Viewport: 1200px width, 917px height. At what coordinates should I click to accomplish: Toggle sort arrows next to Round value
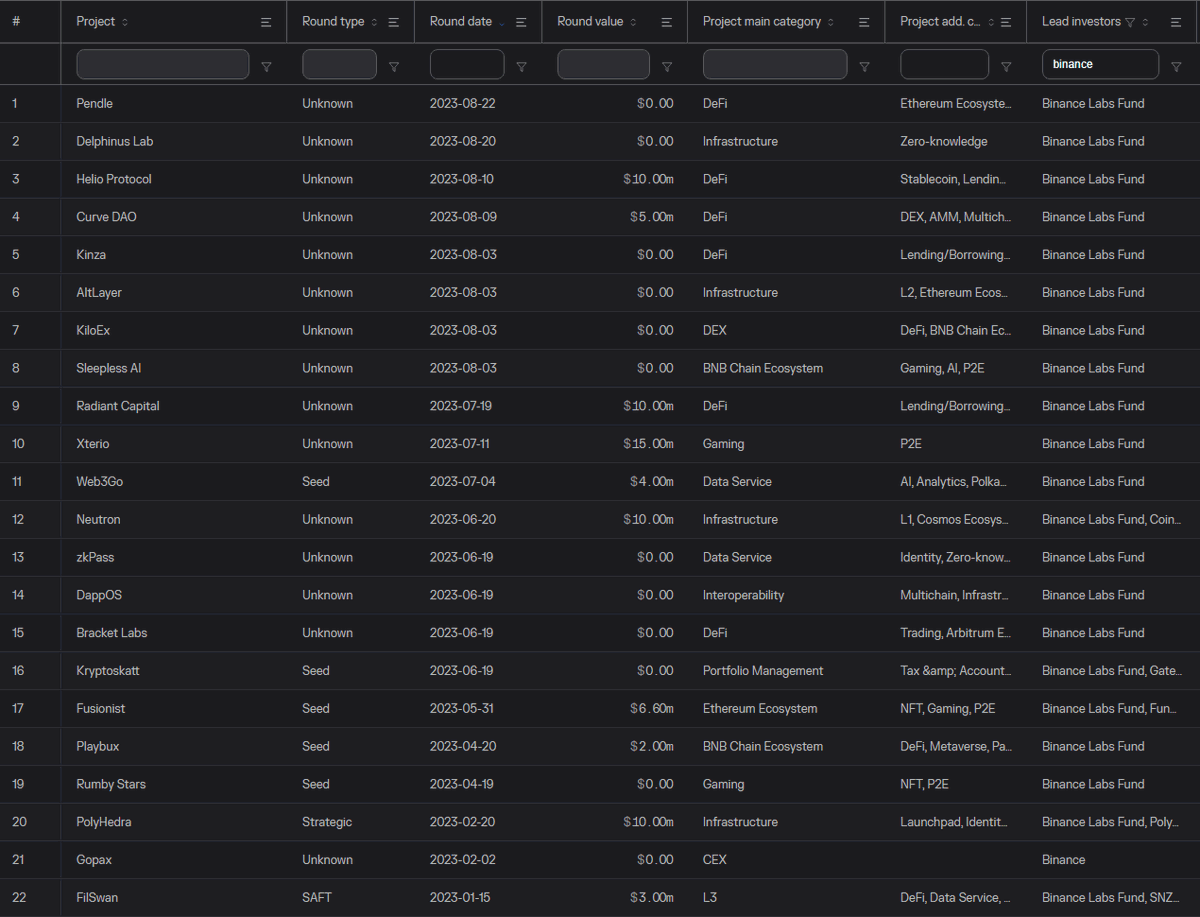pyautogui.click(x=634, y=22)
